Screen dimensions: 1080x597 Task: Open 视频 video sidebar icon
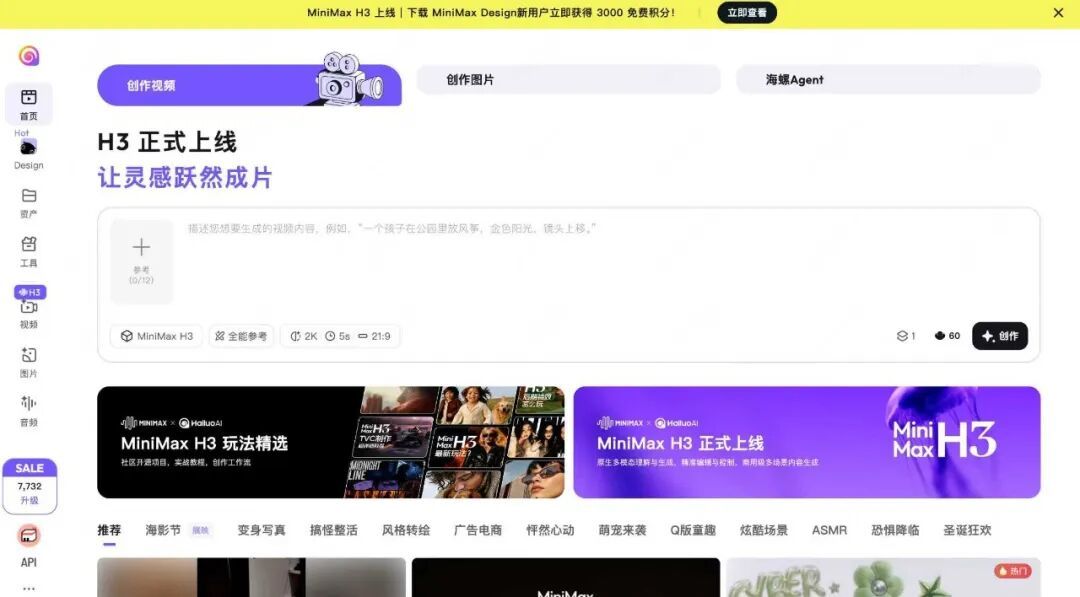point(28,313)
